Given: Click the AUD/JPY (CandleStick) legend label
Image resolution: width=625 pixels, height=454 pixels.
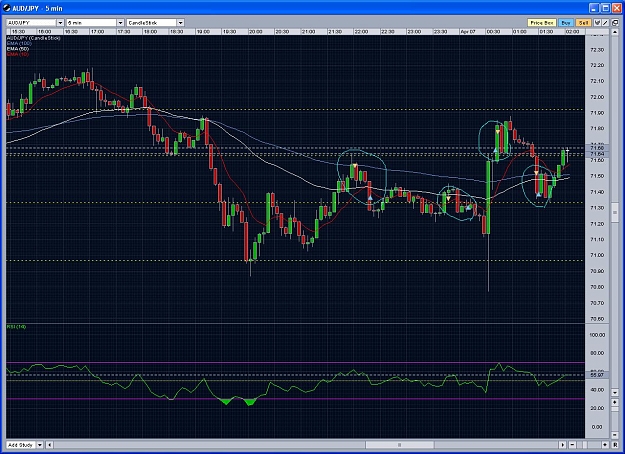Looking at the screenshot, I should point(34,38).
